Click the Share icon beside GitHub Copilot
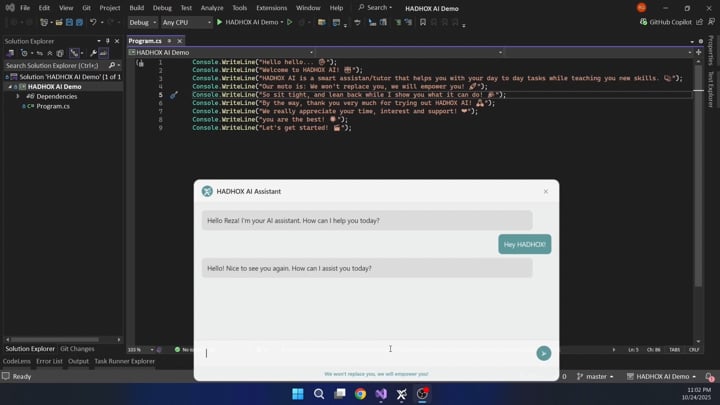 click(x=699, y=22)
